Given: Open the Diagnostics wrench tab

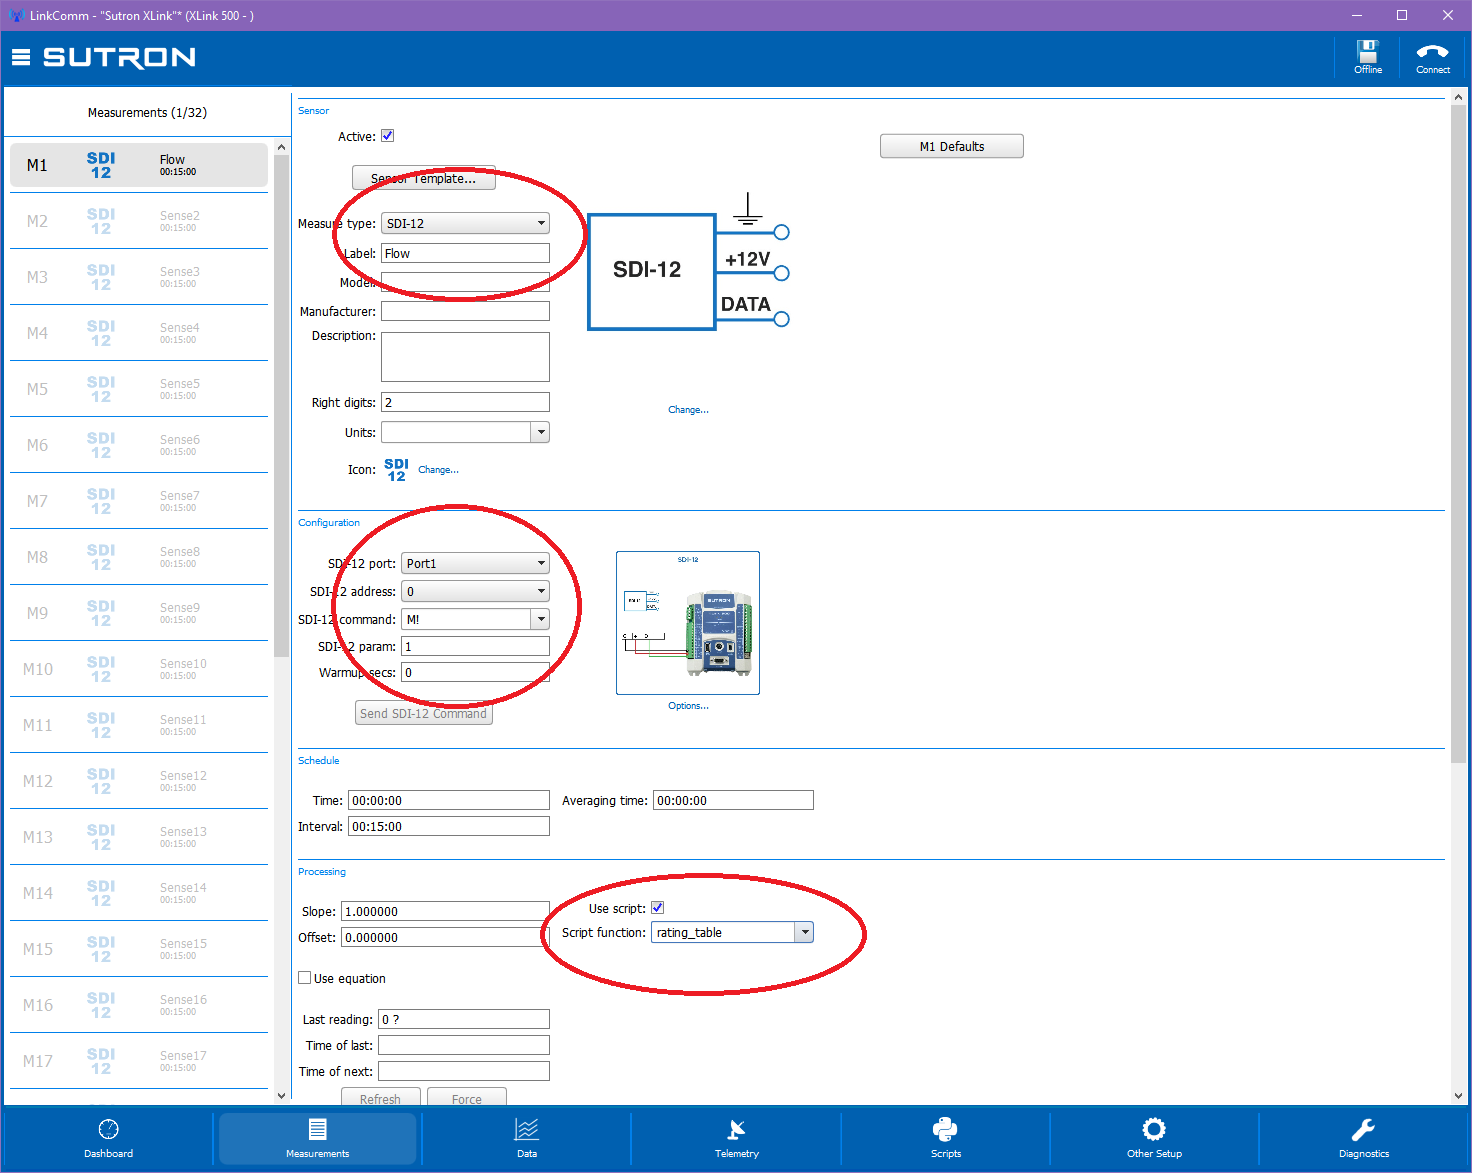Looking at the screenshot, I should (1363, 1138).
